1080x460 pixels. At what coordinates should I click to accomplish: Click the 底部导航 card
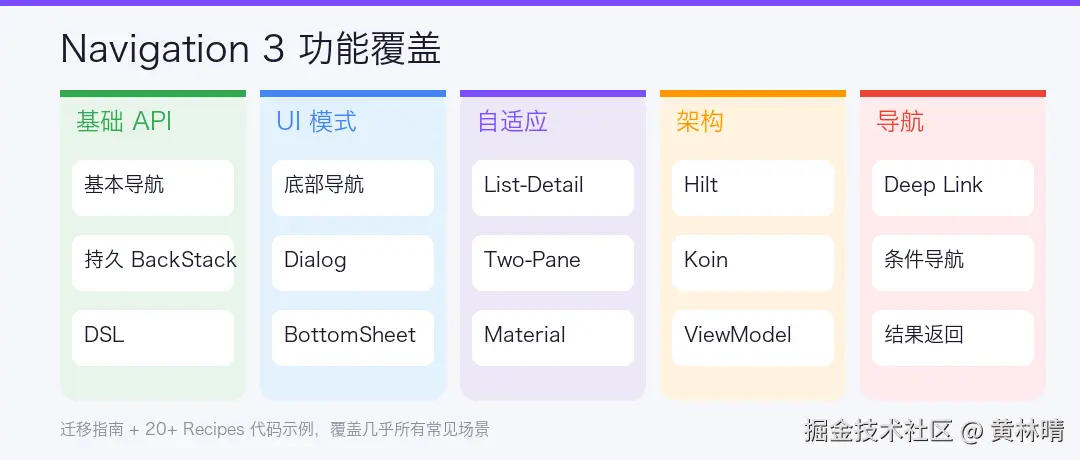coord(352,187)
